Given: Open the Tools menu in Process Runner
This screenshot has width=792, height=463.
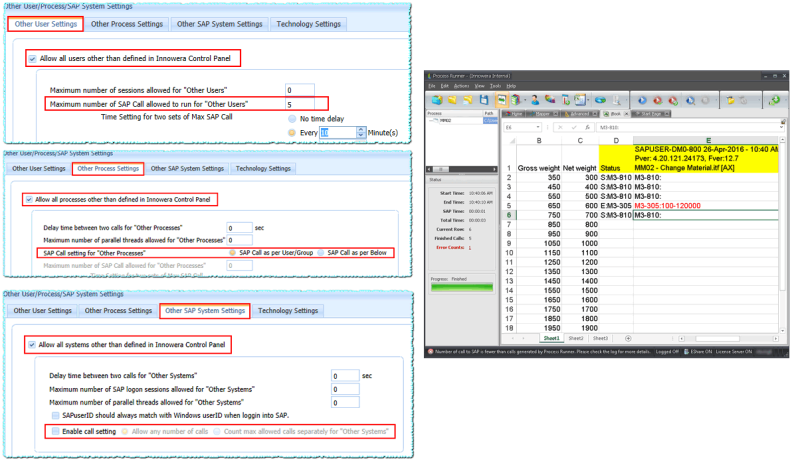Looking at the screenshot, I should click(495, 86).
